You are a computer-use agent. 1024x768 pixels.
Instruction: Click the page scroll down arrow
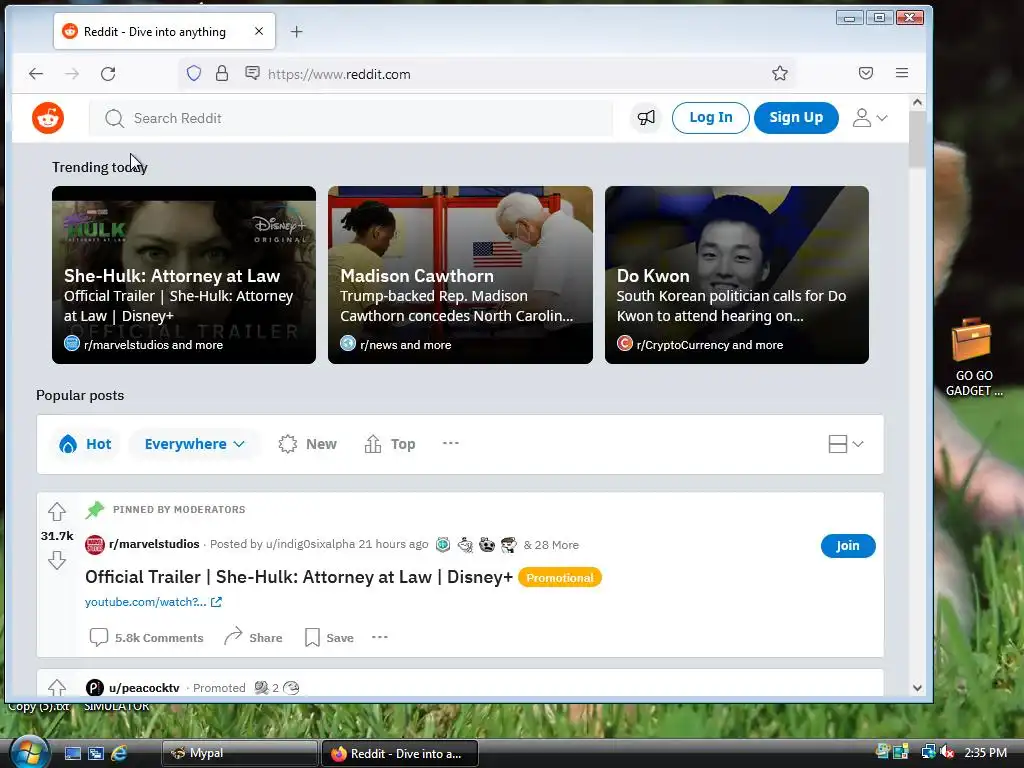[x=917, y=688]
